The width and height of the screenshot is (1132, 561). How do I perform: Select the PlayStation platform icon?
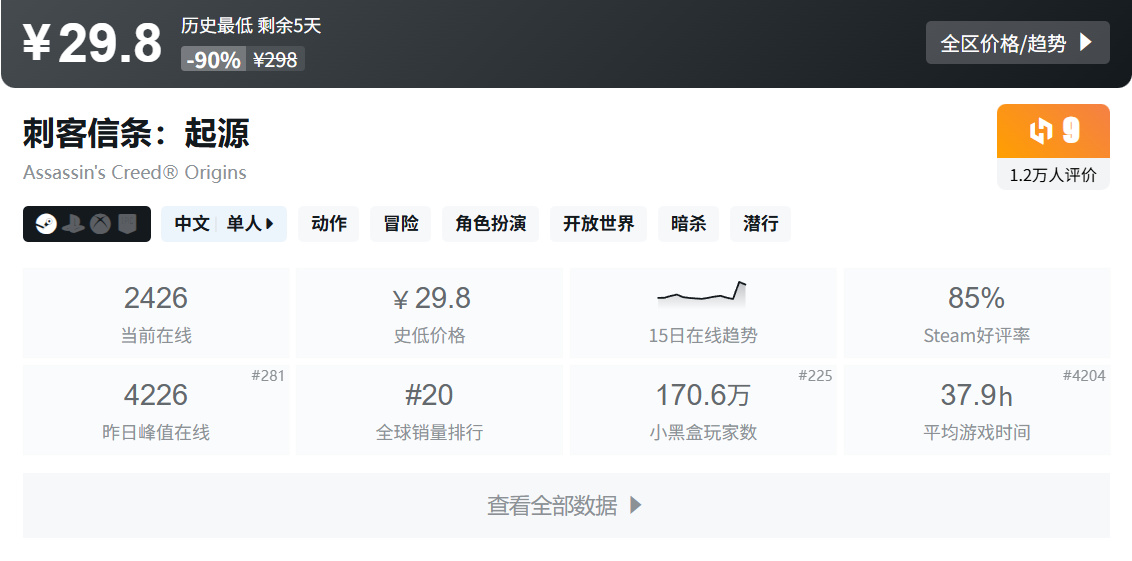pyautogui.click(x=73, y=225)
